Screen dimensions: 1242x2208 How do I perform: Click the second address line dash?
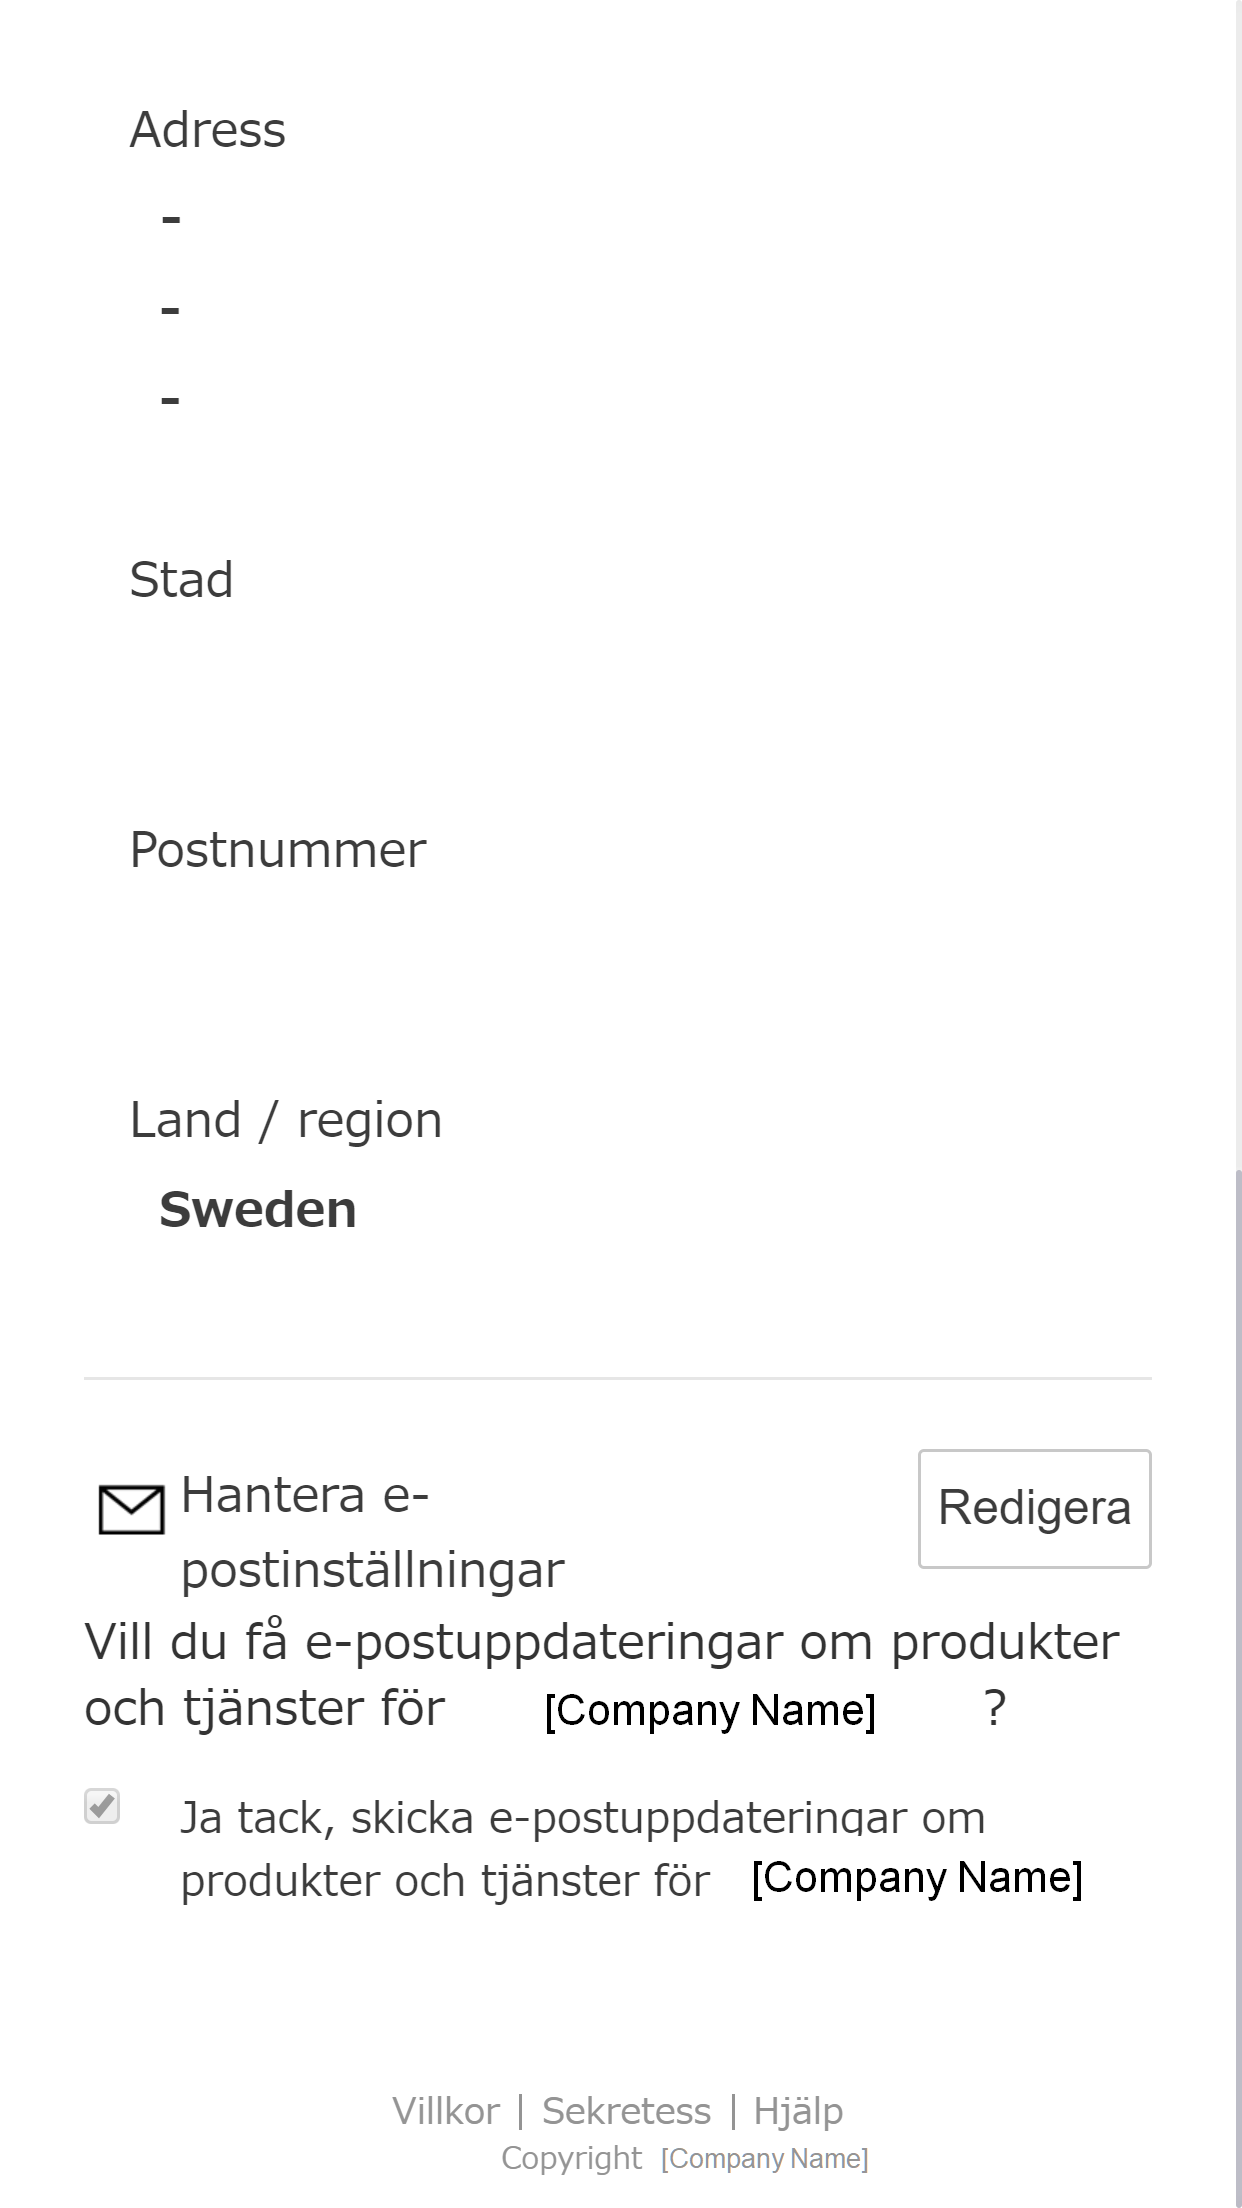[x=171, y=310]
